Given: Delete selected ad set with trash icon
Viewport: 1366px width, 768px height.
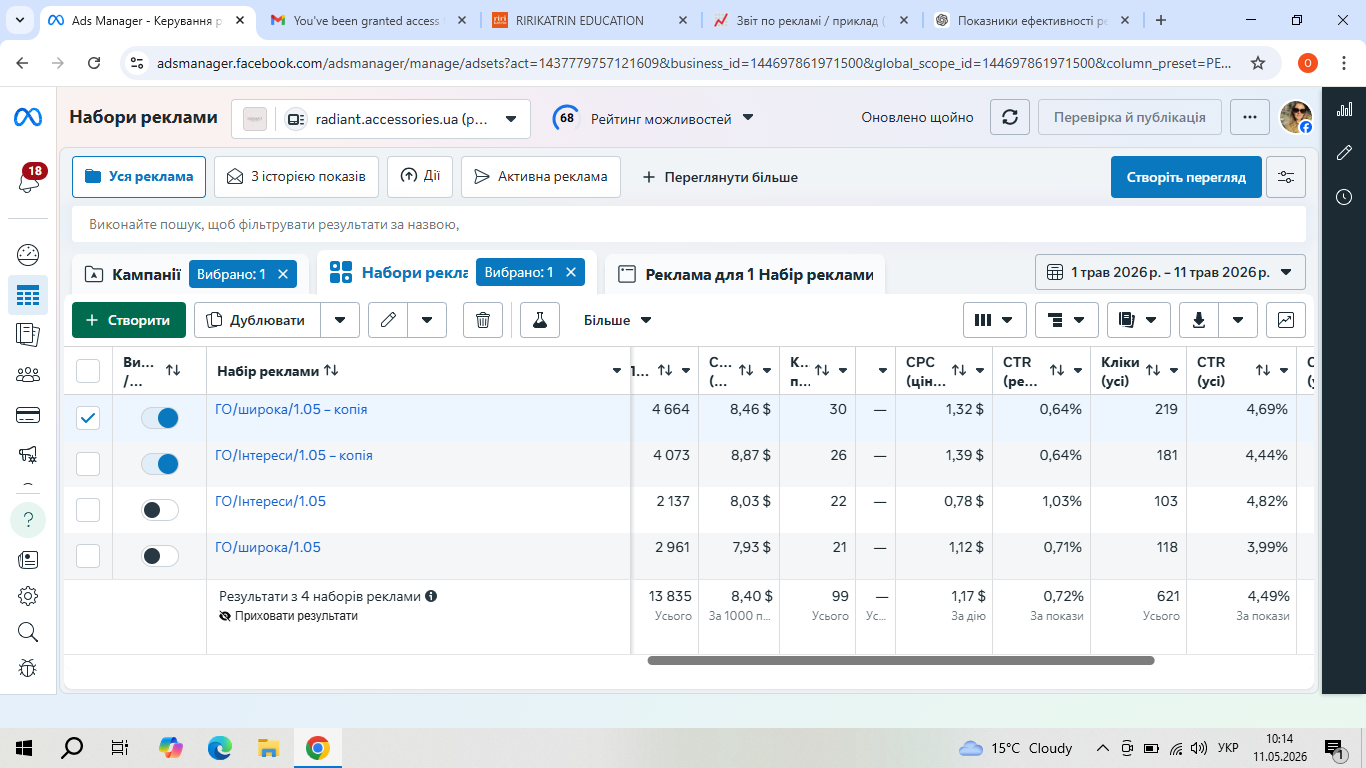Looking at the screenshot, I should point(482,320).
